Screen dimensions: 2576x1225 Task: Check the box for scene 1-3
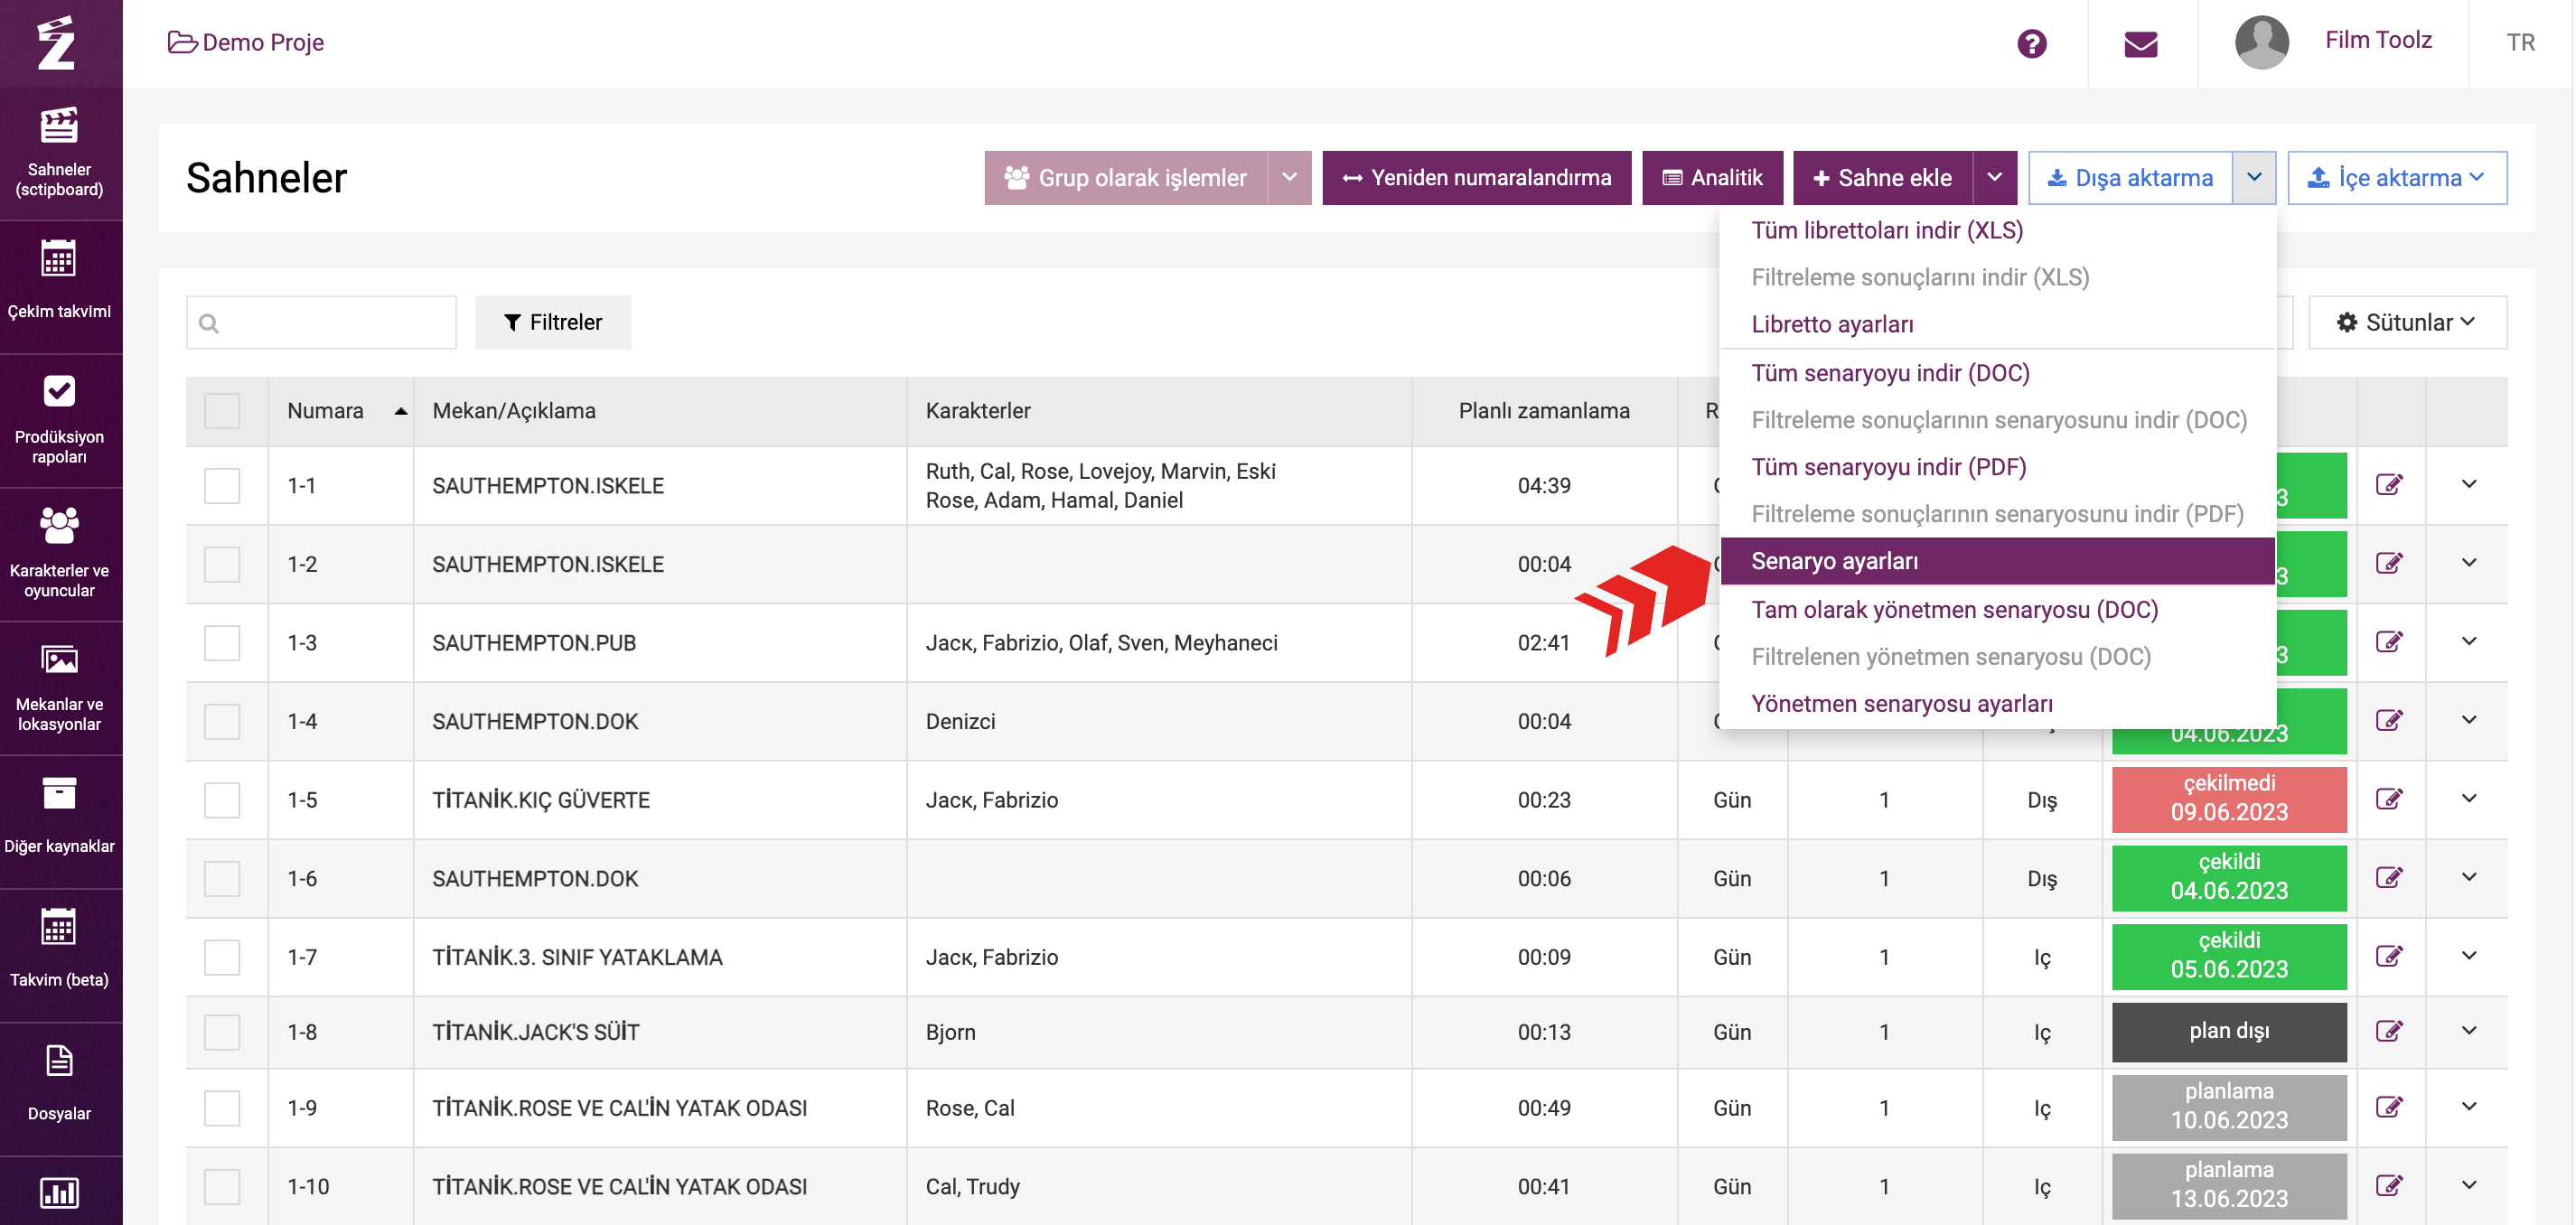click(222, 643)
